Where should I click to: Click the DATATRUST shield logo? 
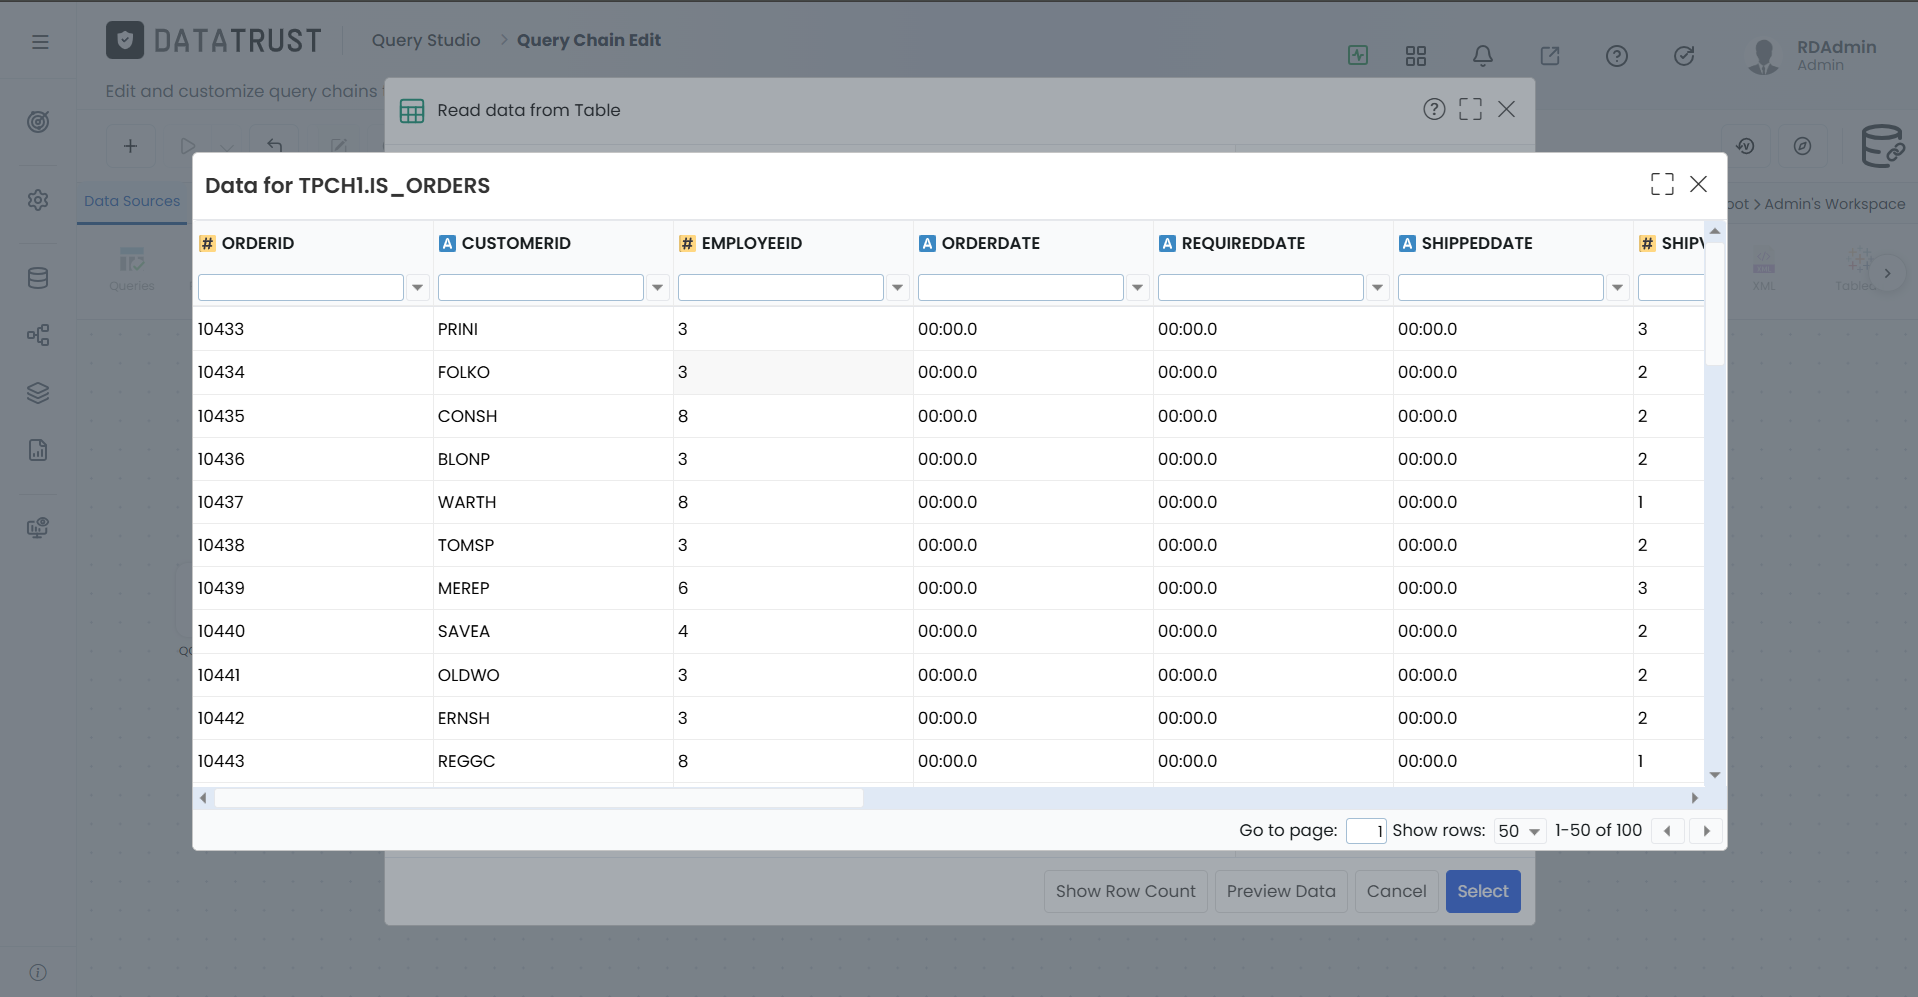125,40
